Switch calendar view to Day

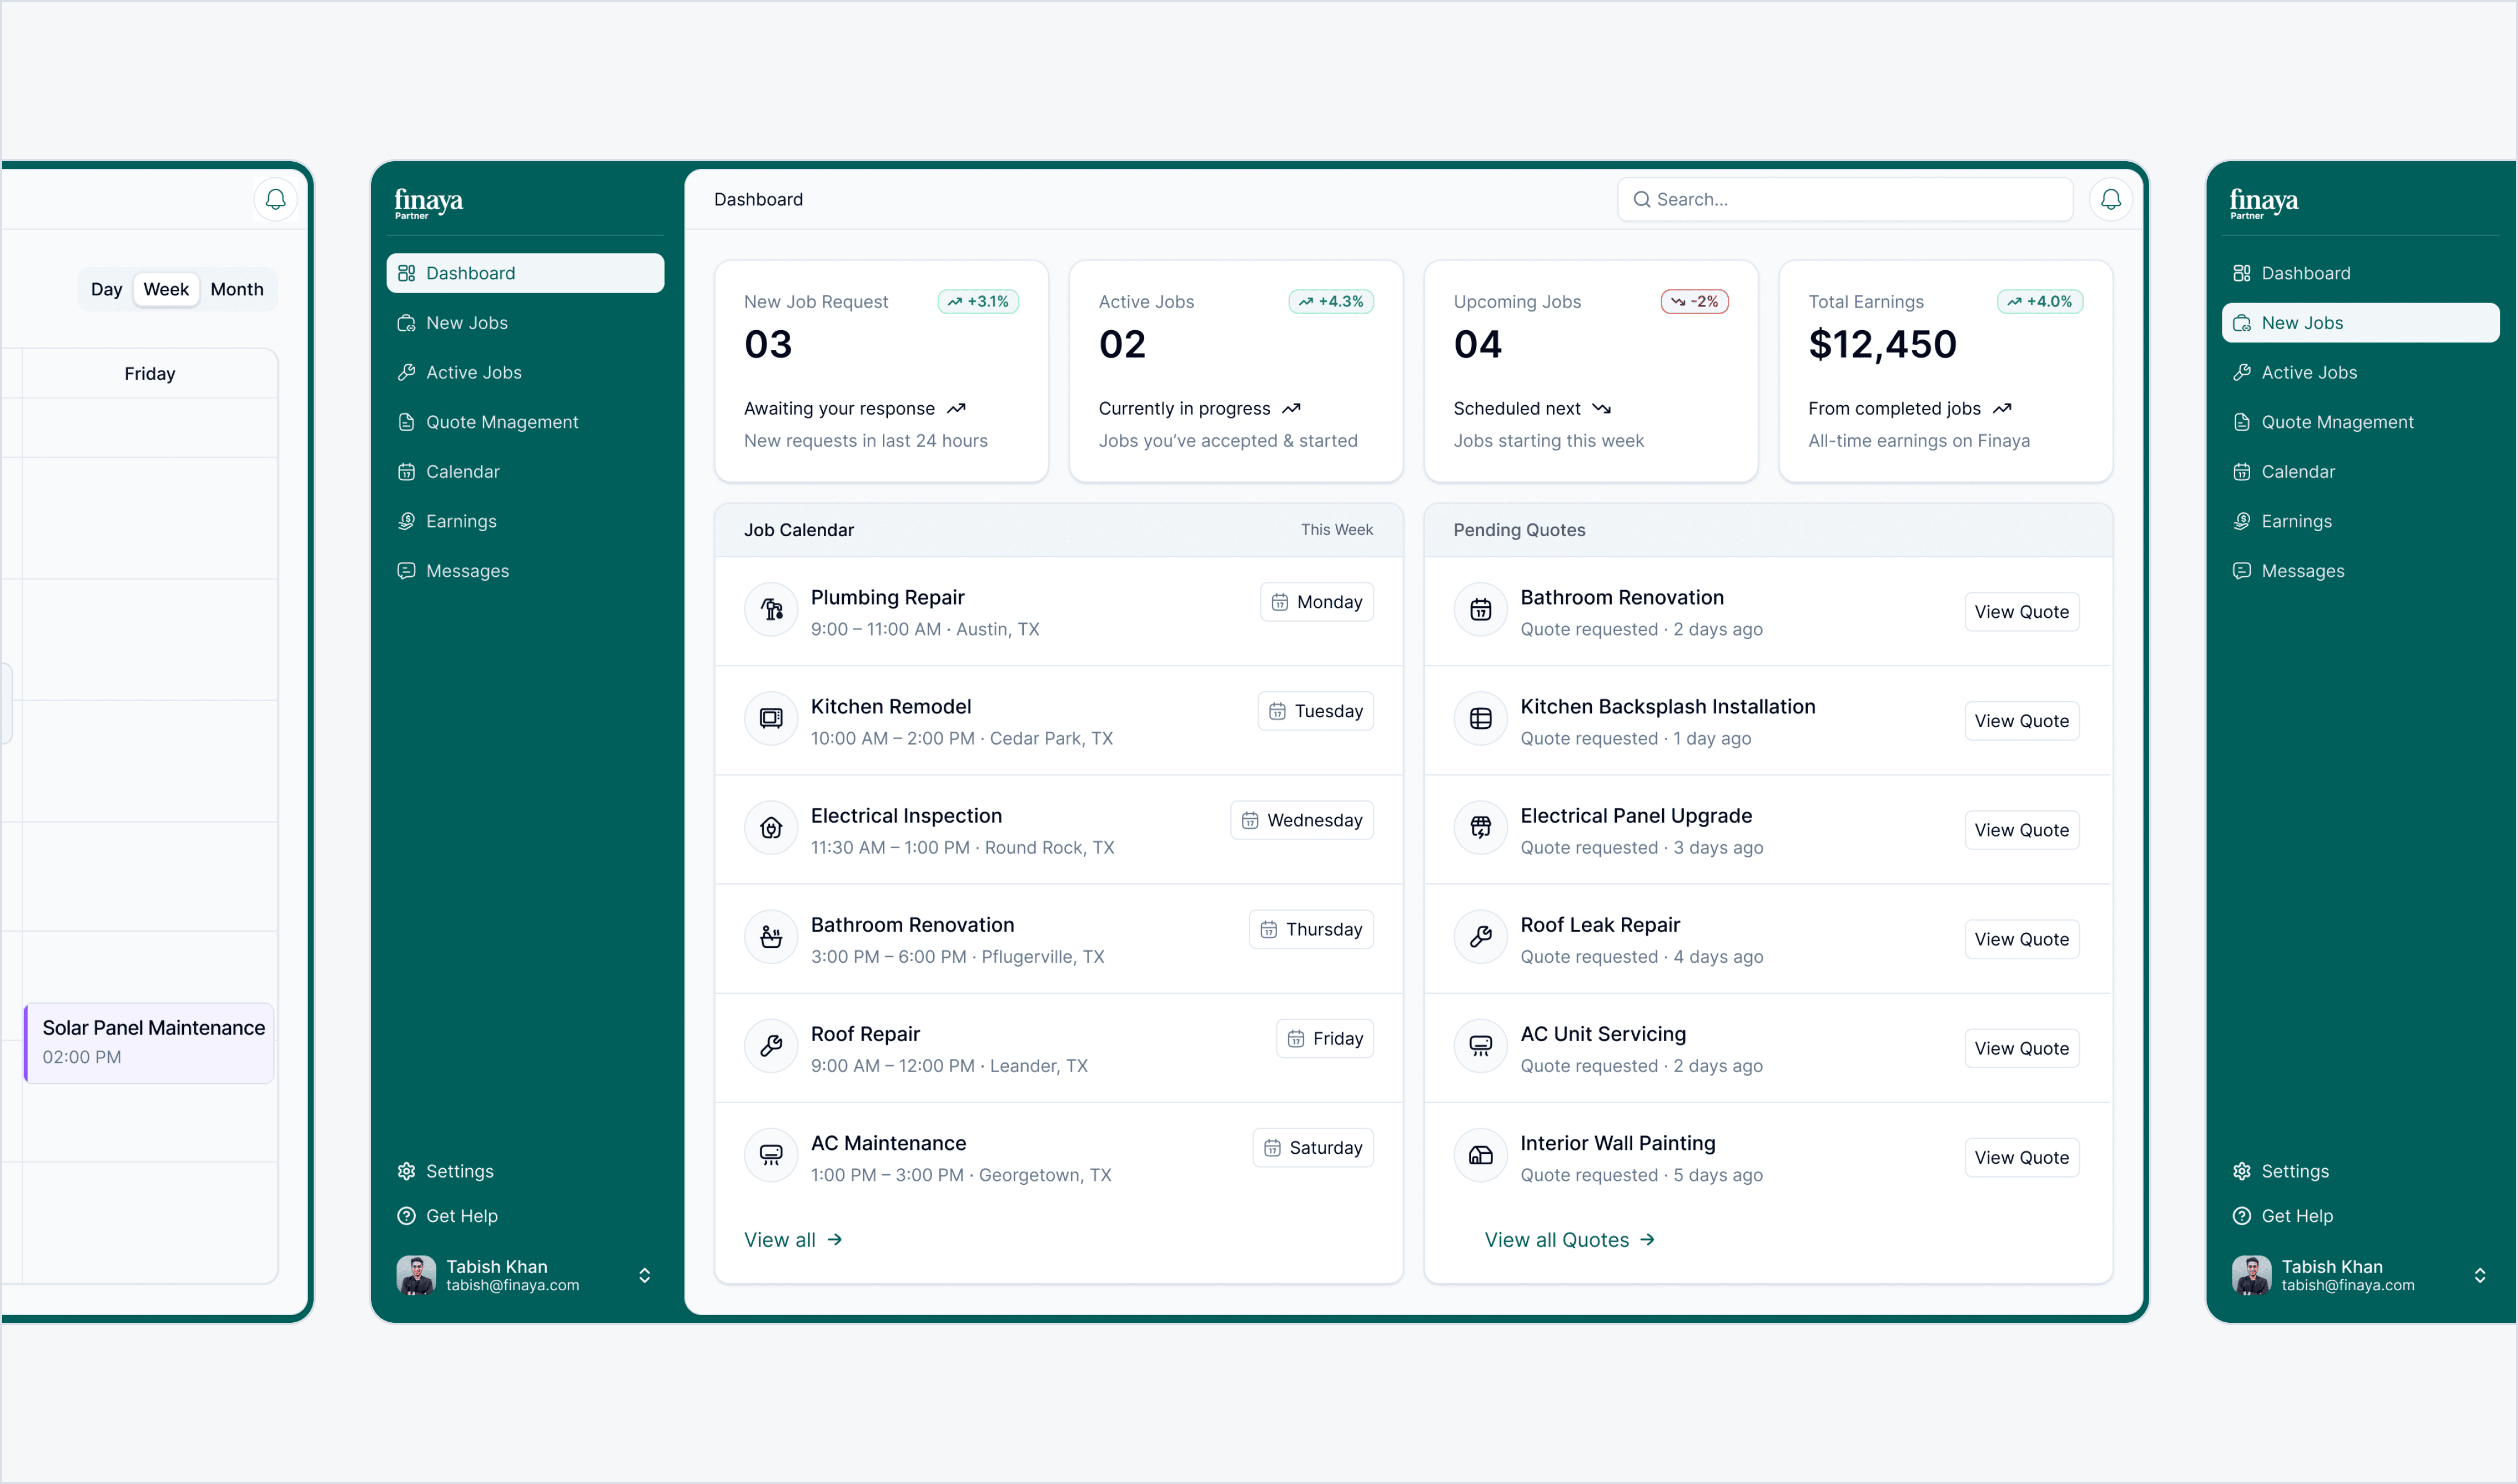106,289
